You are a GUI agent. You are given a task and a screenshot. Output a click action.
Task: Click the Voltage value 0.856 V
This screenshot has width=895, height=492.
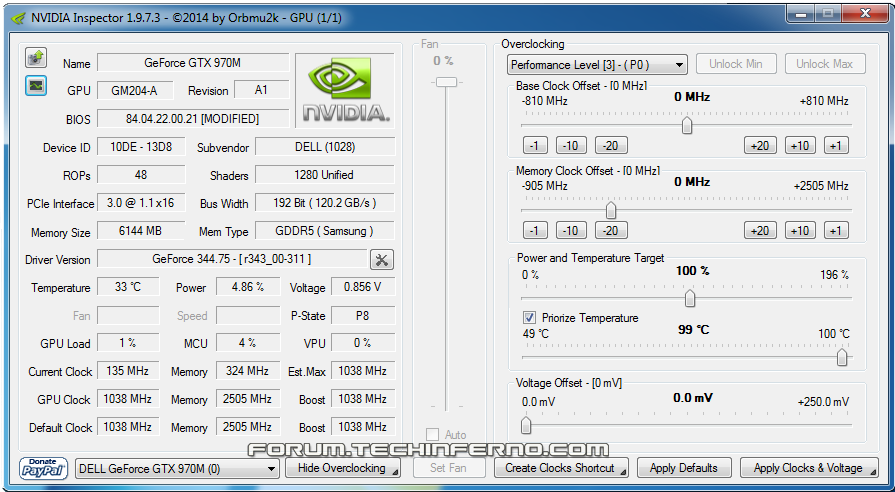coord(362,287)
